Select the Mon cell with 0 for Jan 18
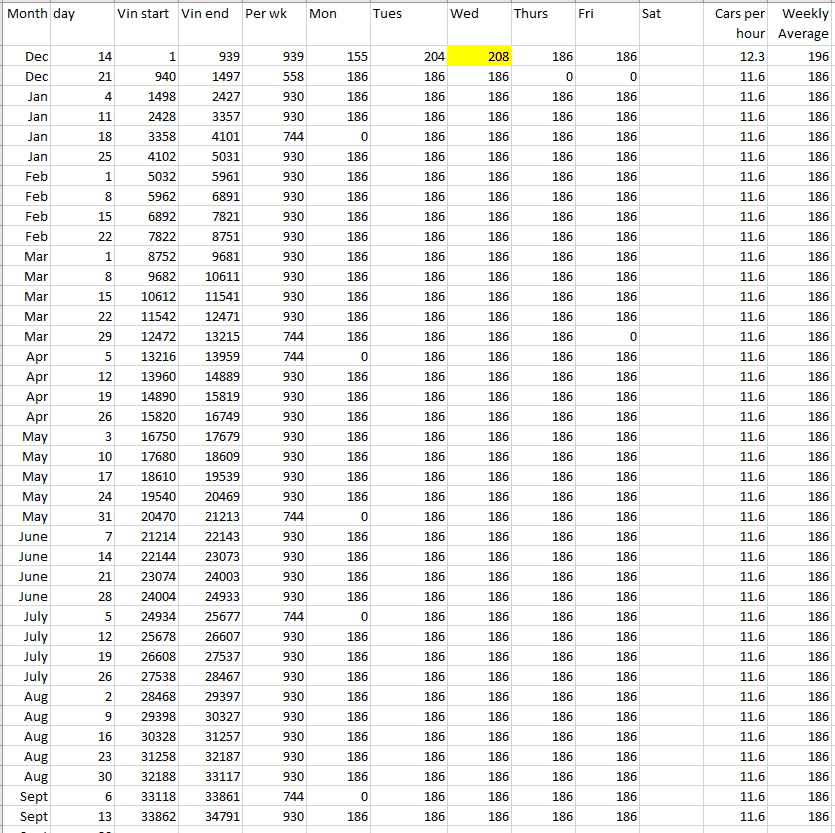This screenshot has height=833, width=835. pyautogui.click(x=338, y=136)
